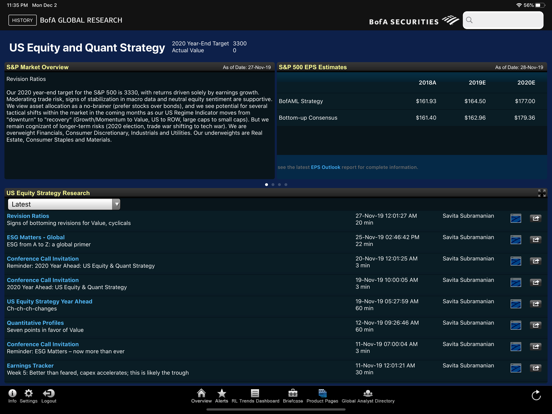Open the ESG Matters - Global link
Screen dimensions: 552x414
[x=36, y=237]
